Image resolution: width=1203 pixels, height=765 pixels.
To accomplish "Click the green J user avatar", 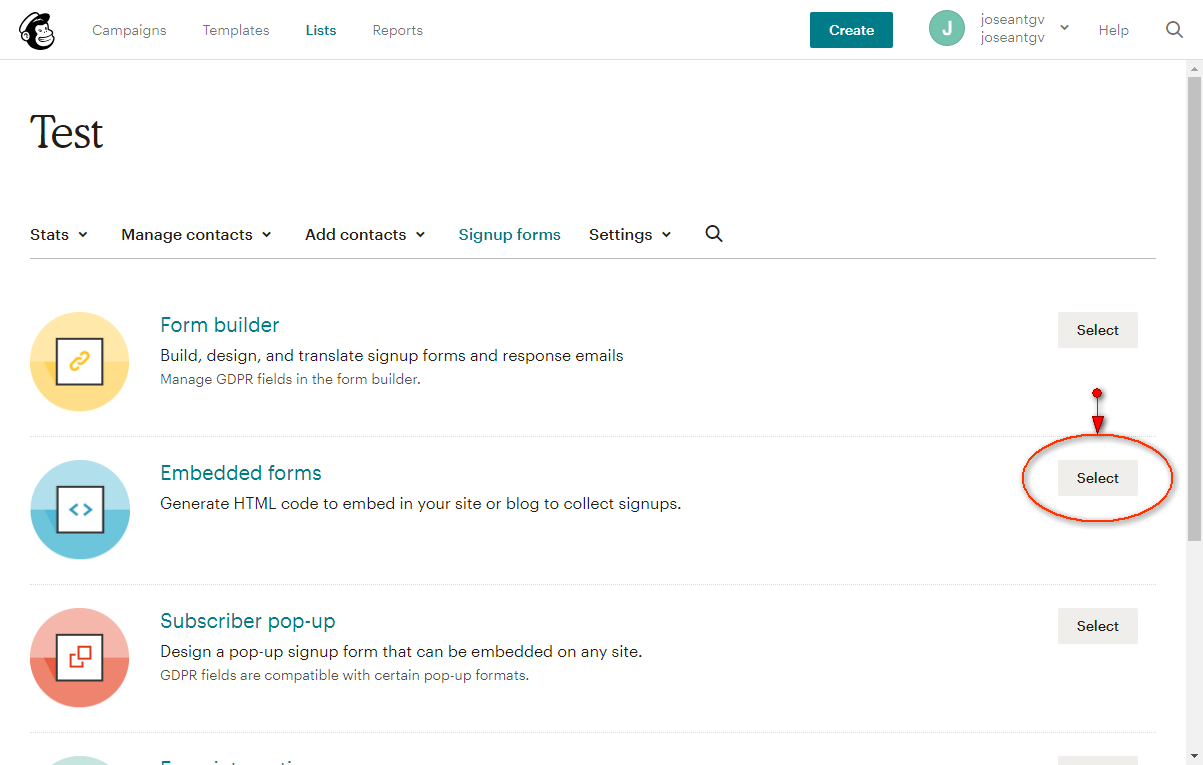I will (946, 29).
